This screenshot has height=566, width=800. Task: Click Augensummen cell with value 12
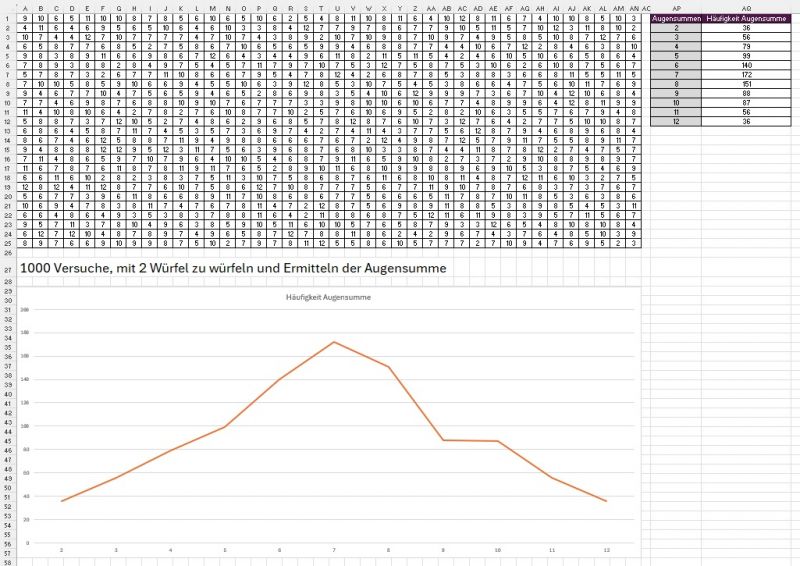[x=677, y=122]
